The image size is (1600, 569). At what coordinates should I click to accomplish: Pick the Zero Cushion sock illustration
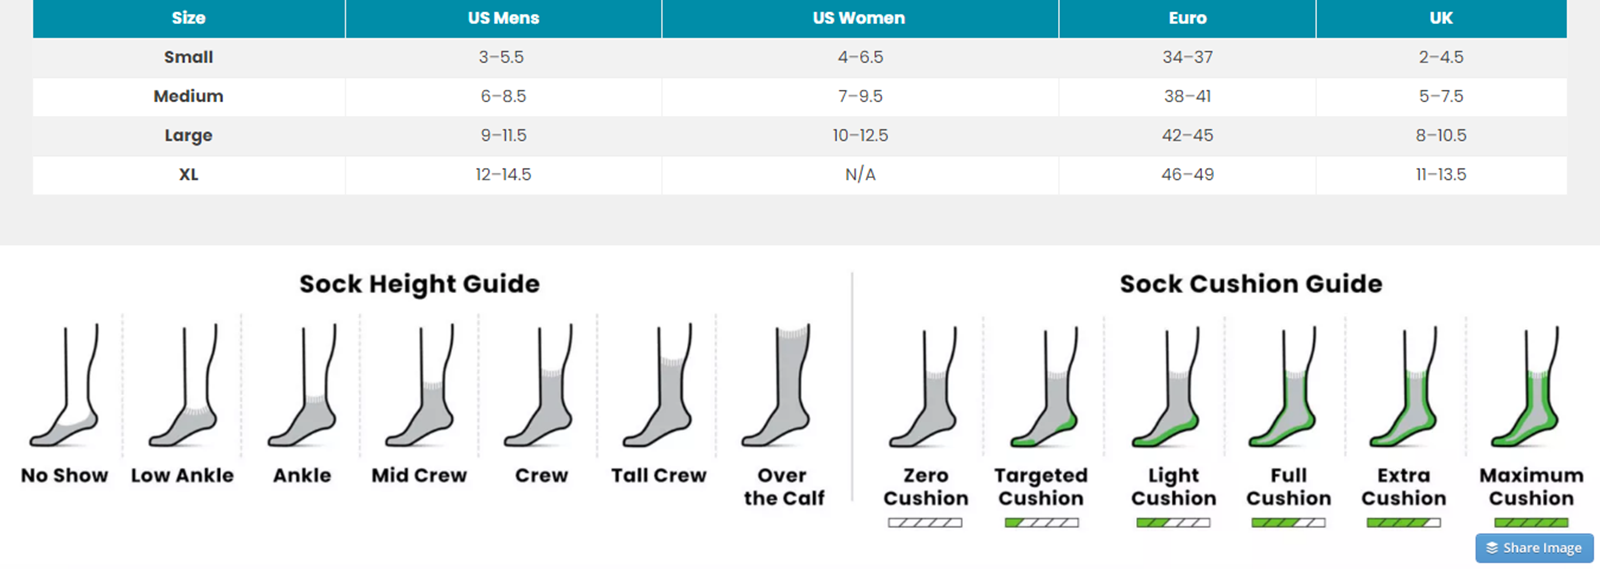(x=925, y=388)
